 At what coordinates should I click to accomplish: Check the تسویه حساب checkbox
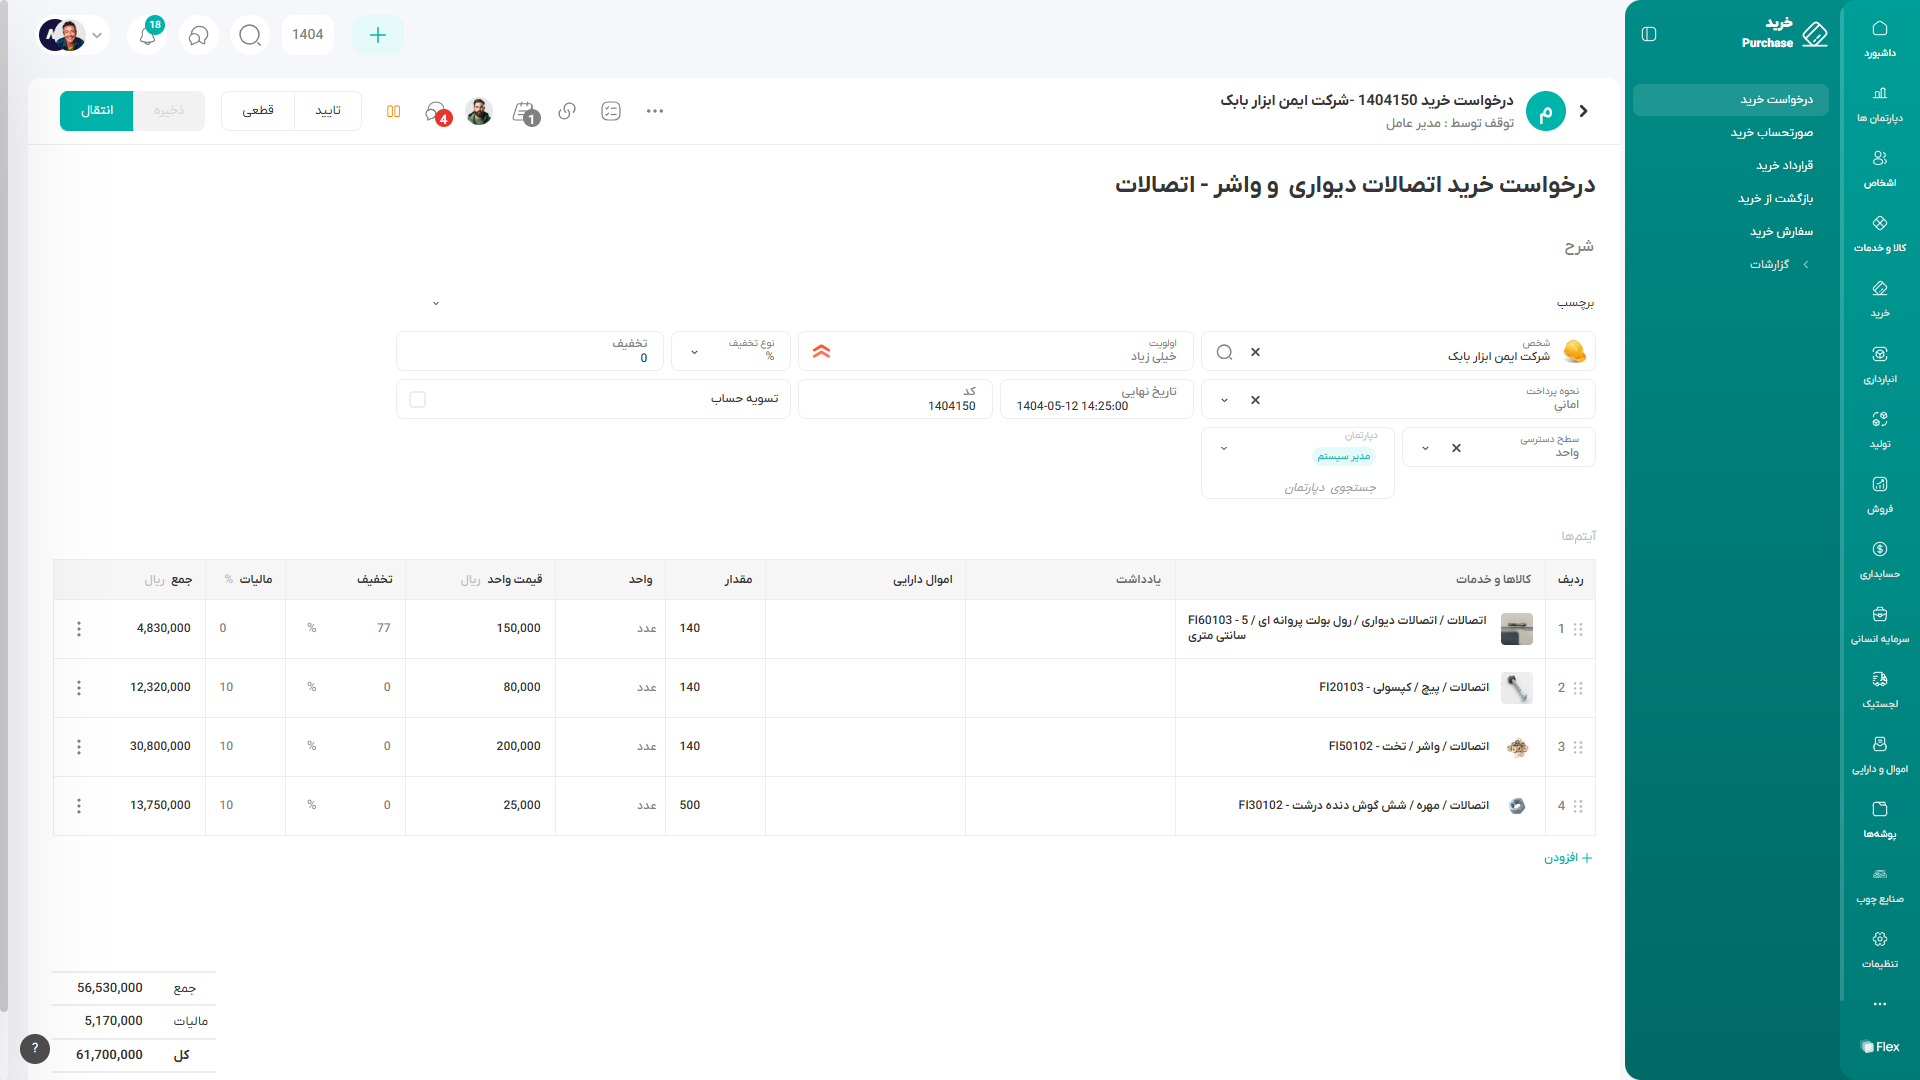[x=418, y=399]
